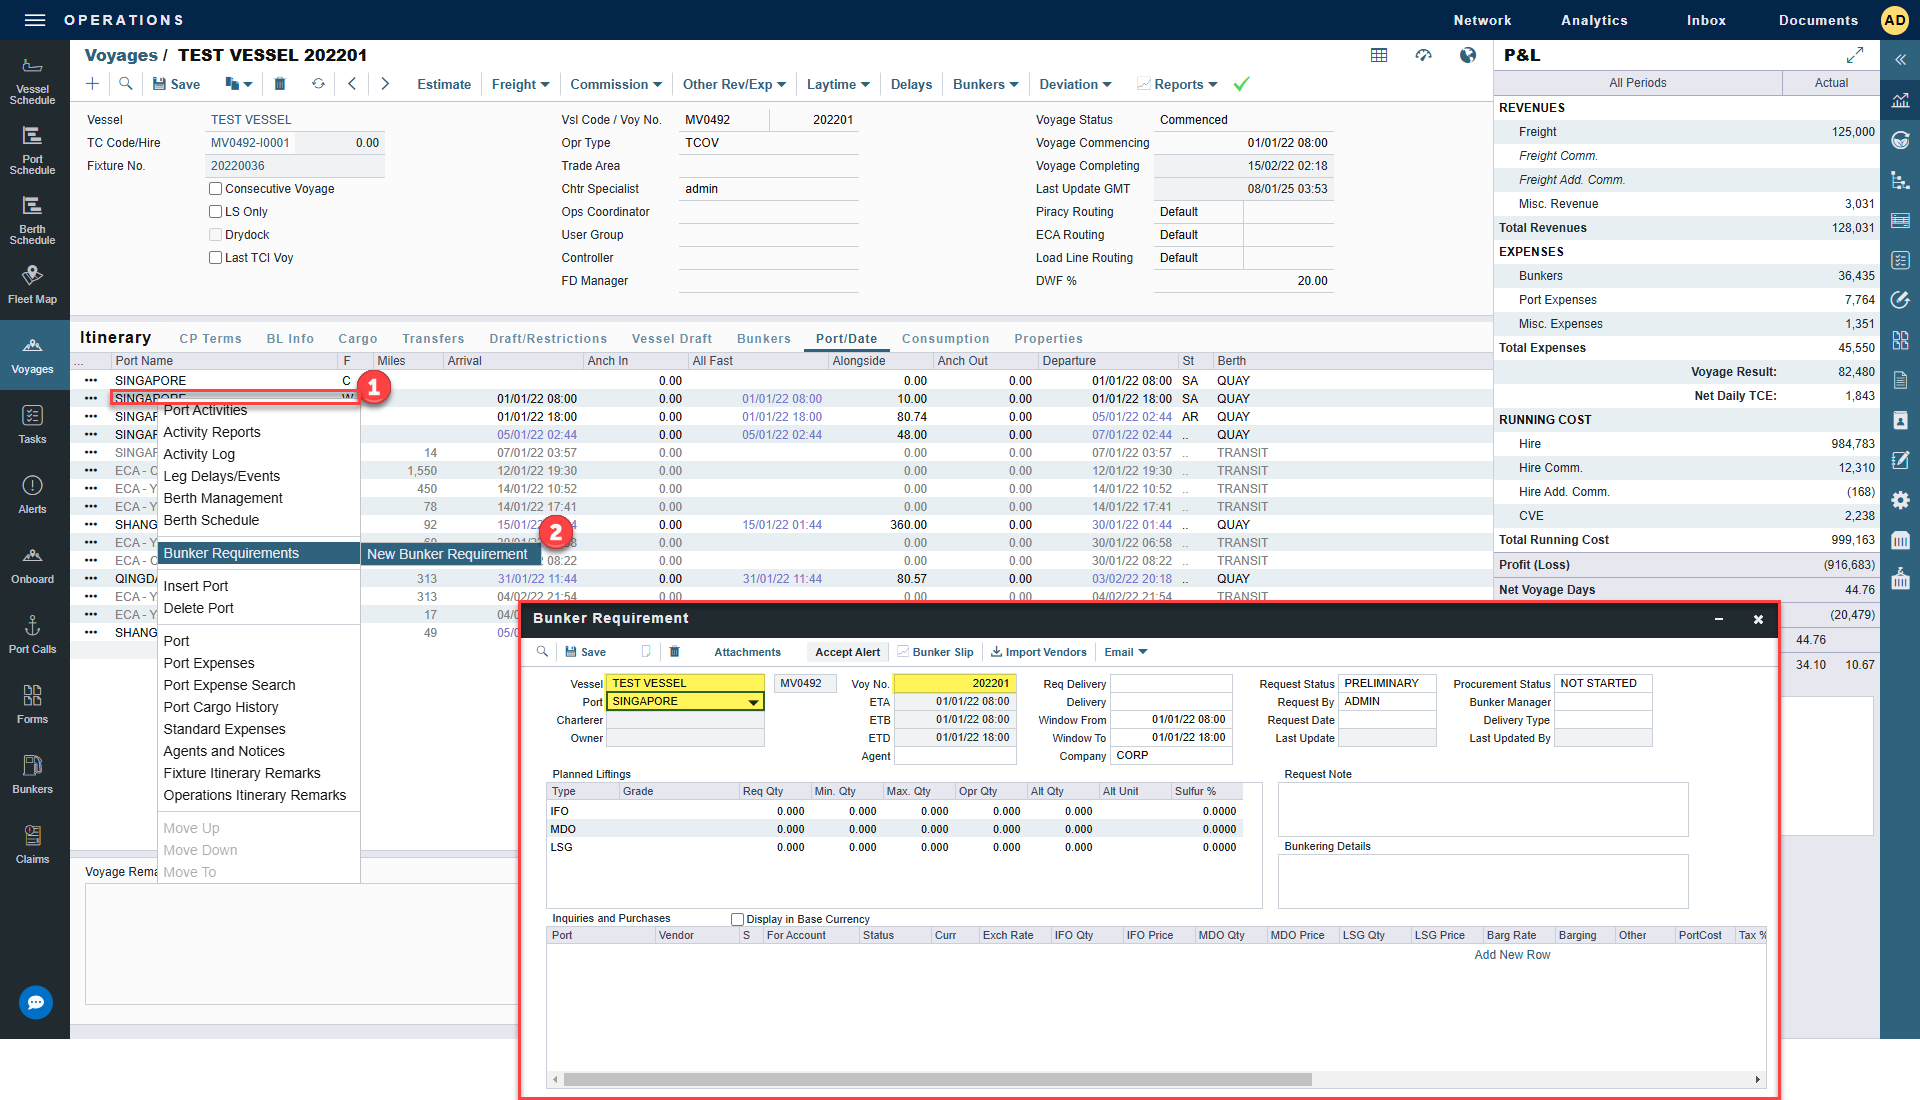Click the Accept Alert button
Image resolution: width=1920 pixels, height=1100 pixels.
[x=847, y=652]
